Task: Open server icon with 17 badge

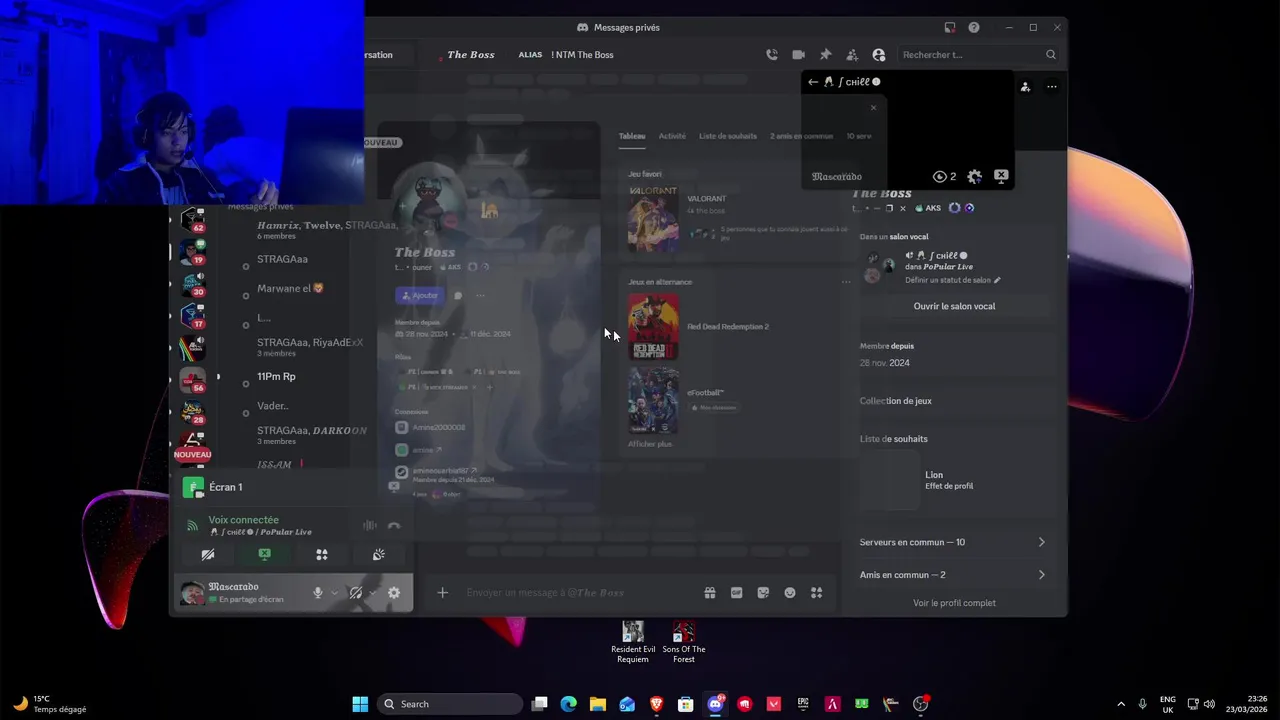Action: coord(192,317)
